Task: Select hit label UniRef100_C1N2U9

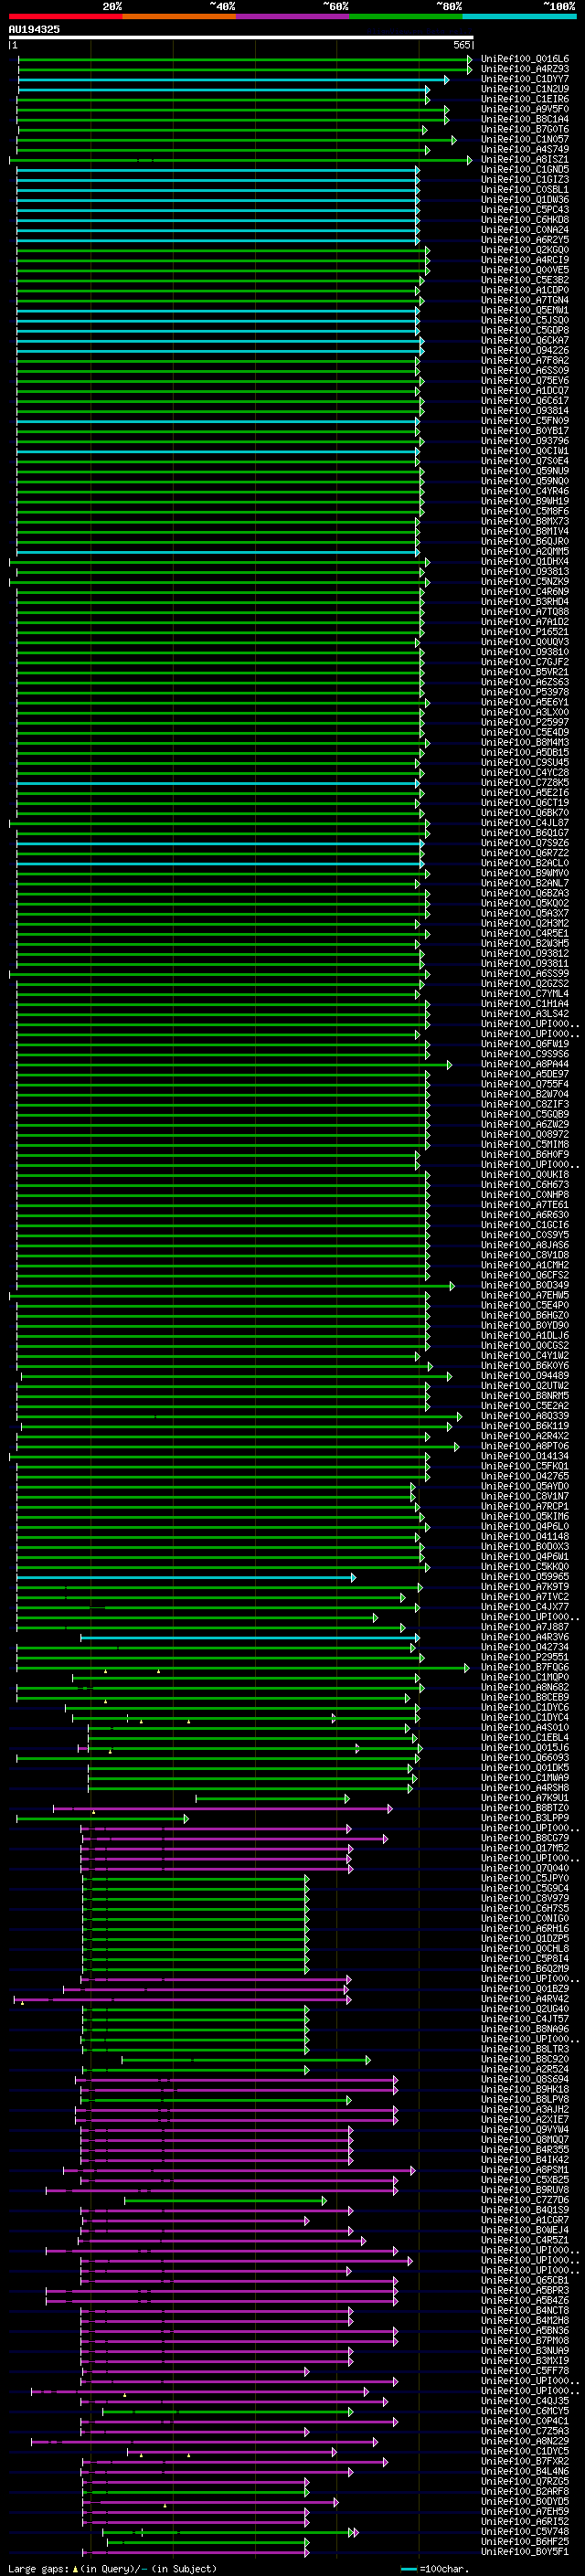Action: tap(525, 89)
